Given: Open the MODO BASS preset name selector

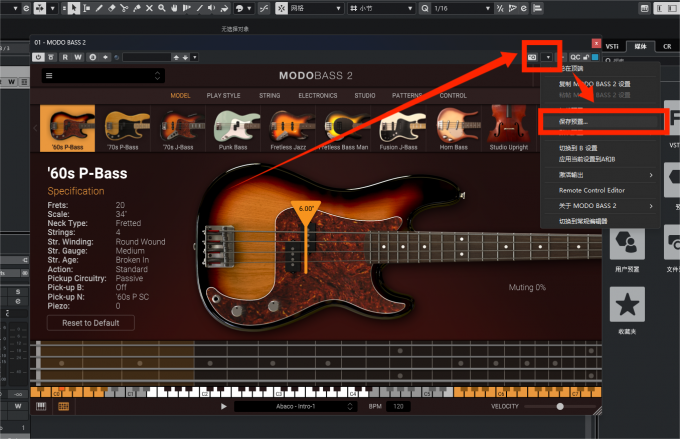Looking at the screenshot, I should coord(103,76).
